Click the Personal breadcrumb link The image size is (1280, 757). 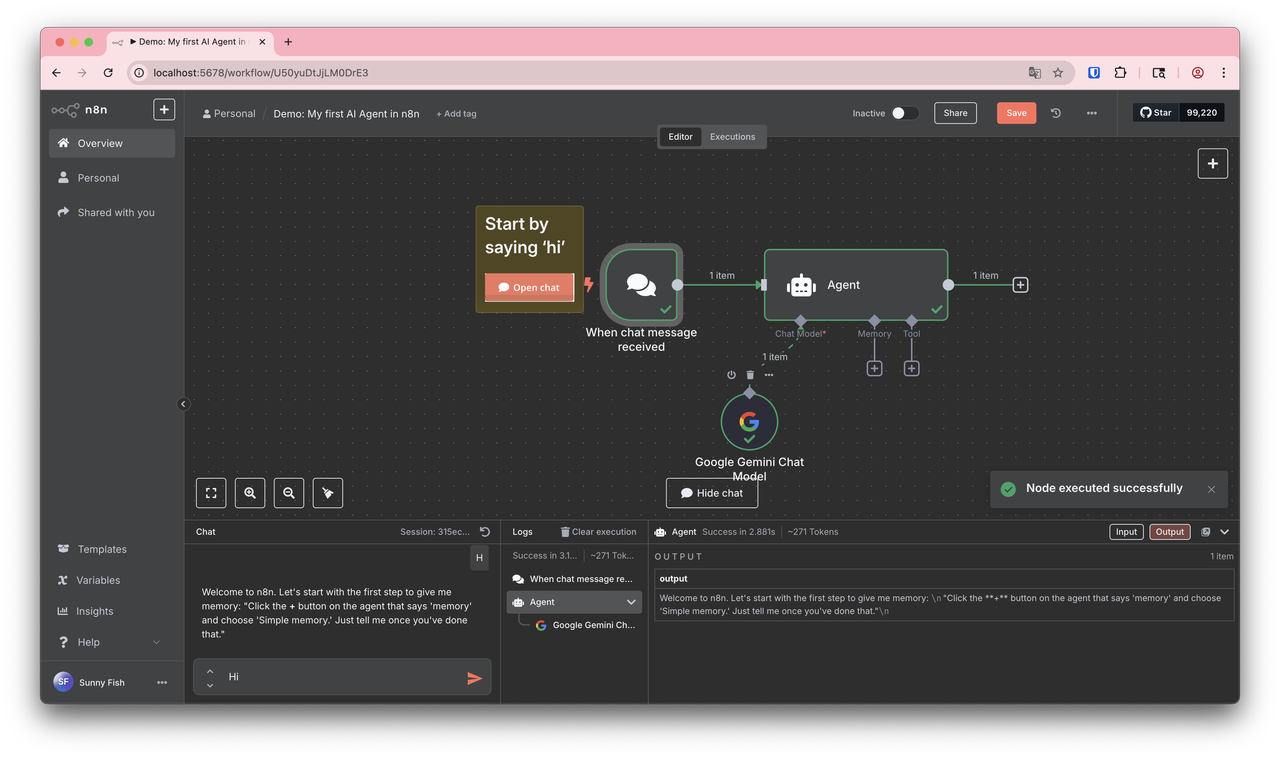tap(229, 114)
